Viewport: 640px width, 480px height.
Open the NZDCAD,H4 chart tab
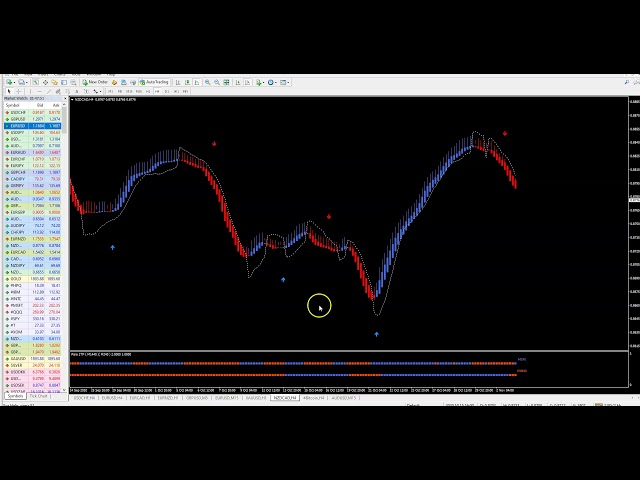click(285, 397)
